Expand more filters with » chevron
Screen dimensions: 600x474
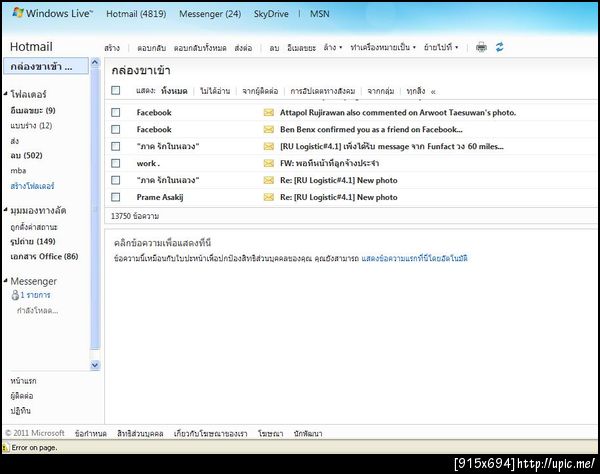[x=433, y=92]
